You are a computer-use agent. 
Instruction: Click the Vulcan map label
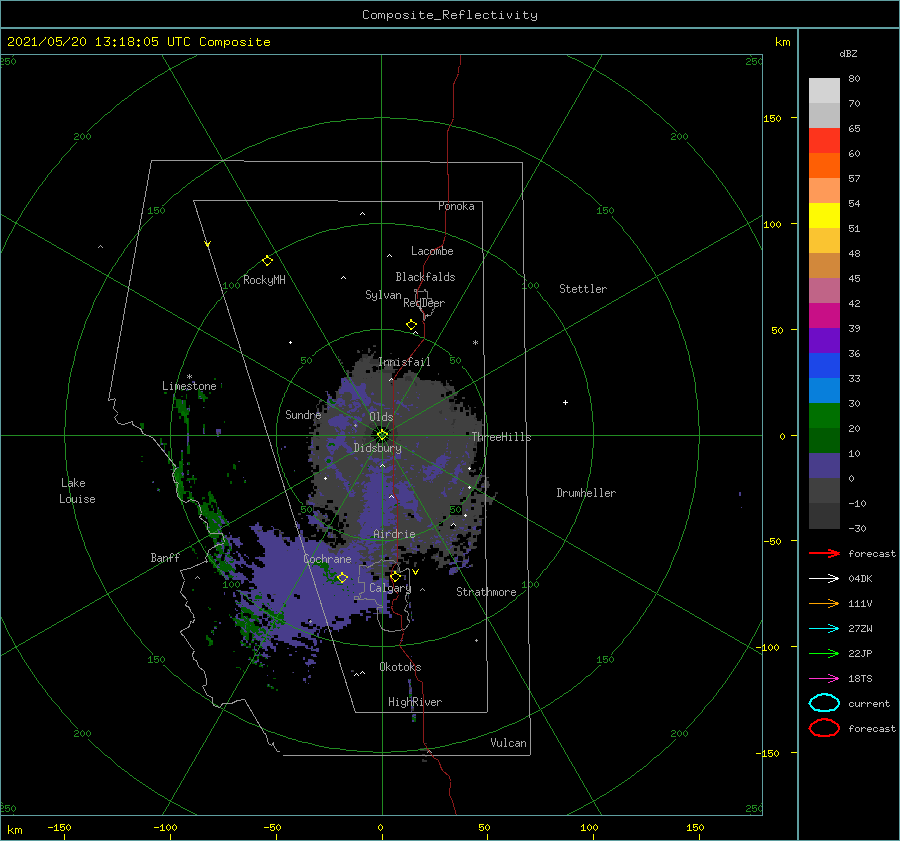[508, 743]
